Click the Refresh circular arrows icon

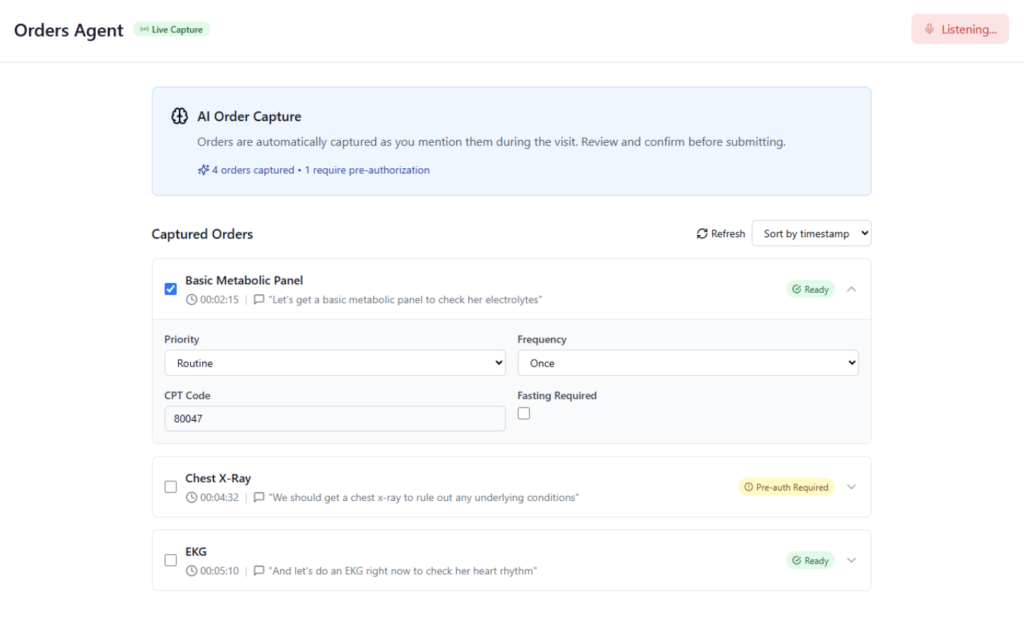click(702, 234)
